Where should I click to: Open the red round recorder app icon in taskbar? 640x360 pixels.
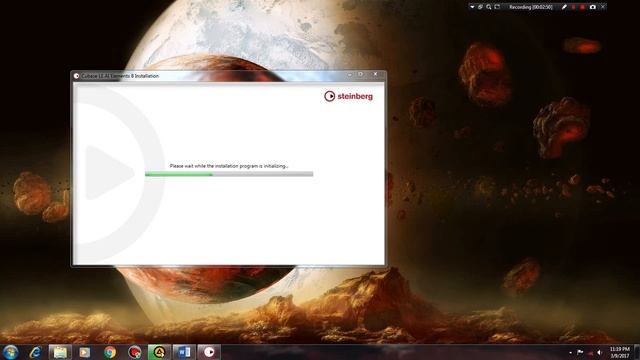pyautogui.click(x=134, y=352)
